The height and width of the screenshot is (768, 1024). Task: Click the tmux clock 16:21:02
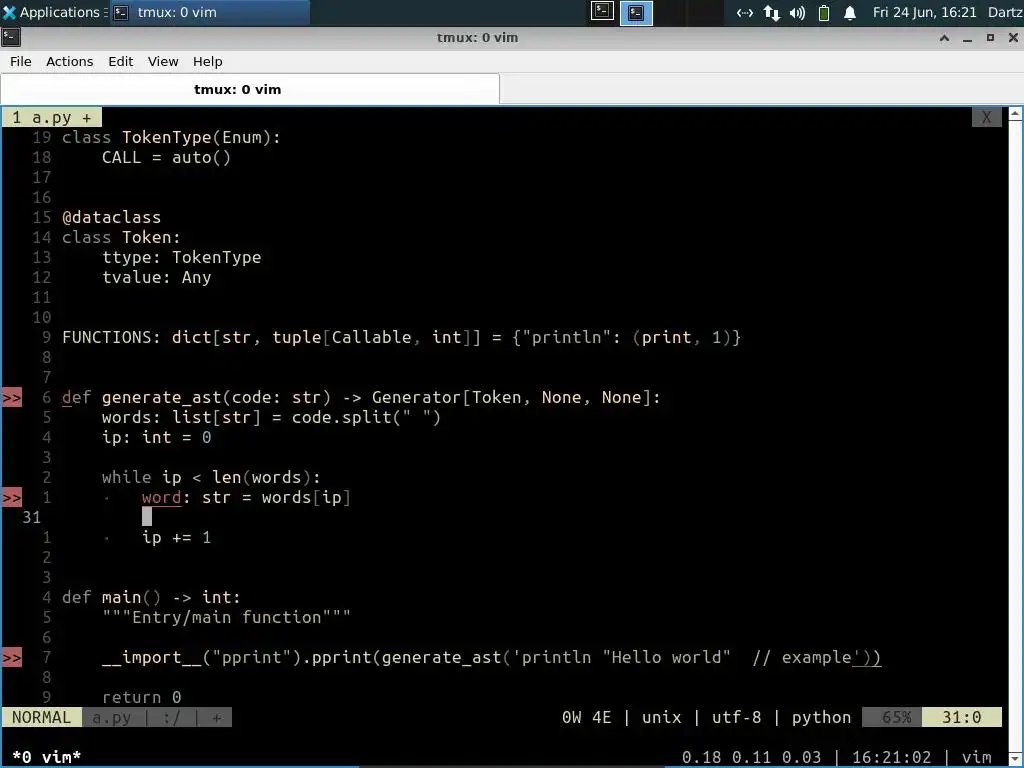coord(891,758)
